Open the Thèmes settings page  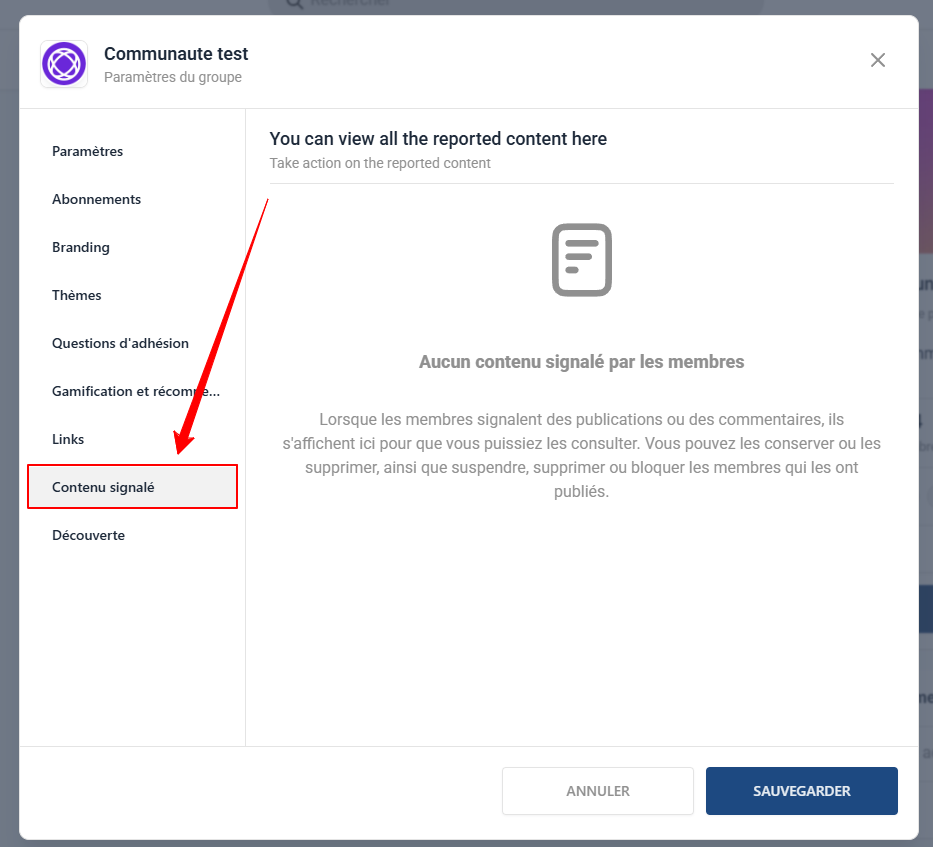(x=77, y=296)
